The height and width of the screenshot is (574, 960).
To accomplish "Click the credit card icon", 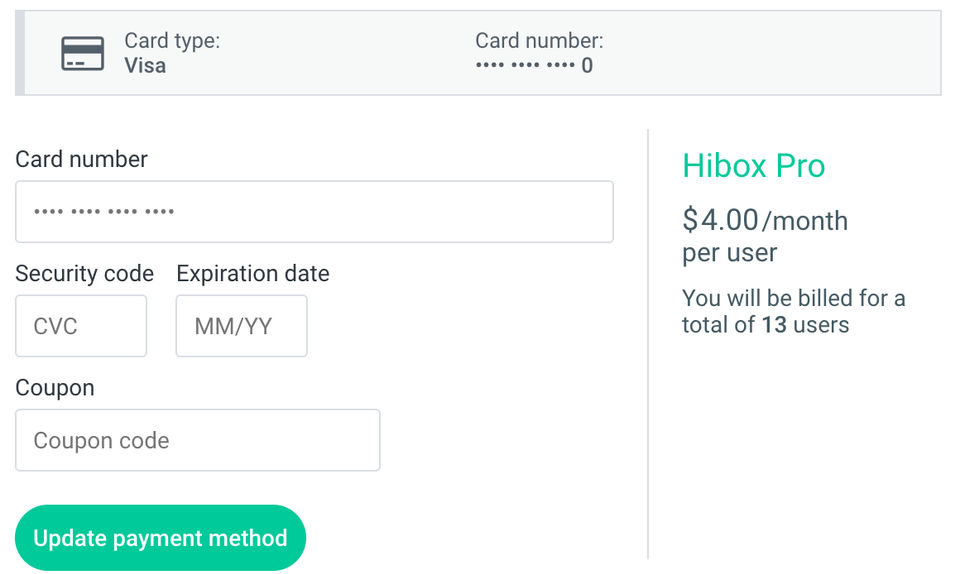I will [x=82, y=53].
